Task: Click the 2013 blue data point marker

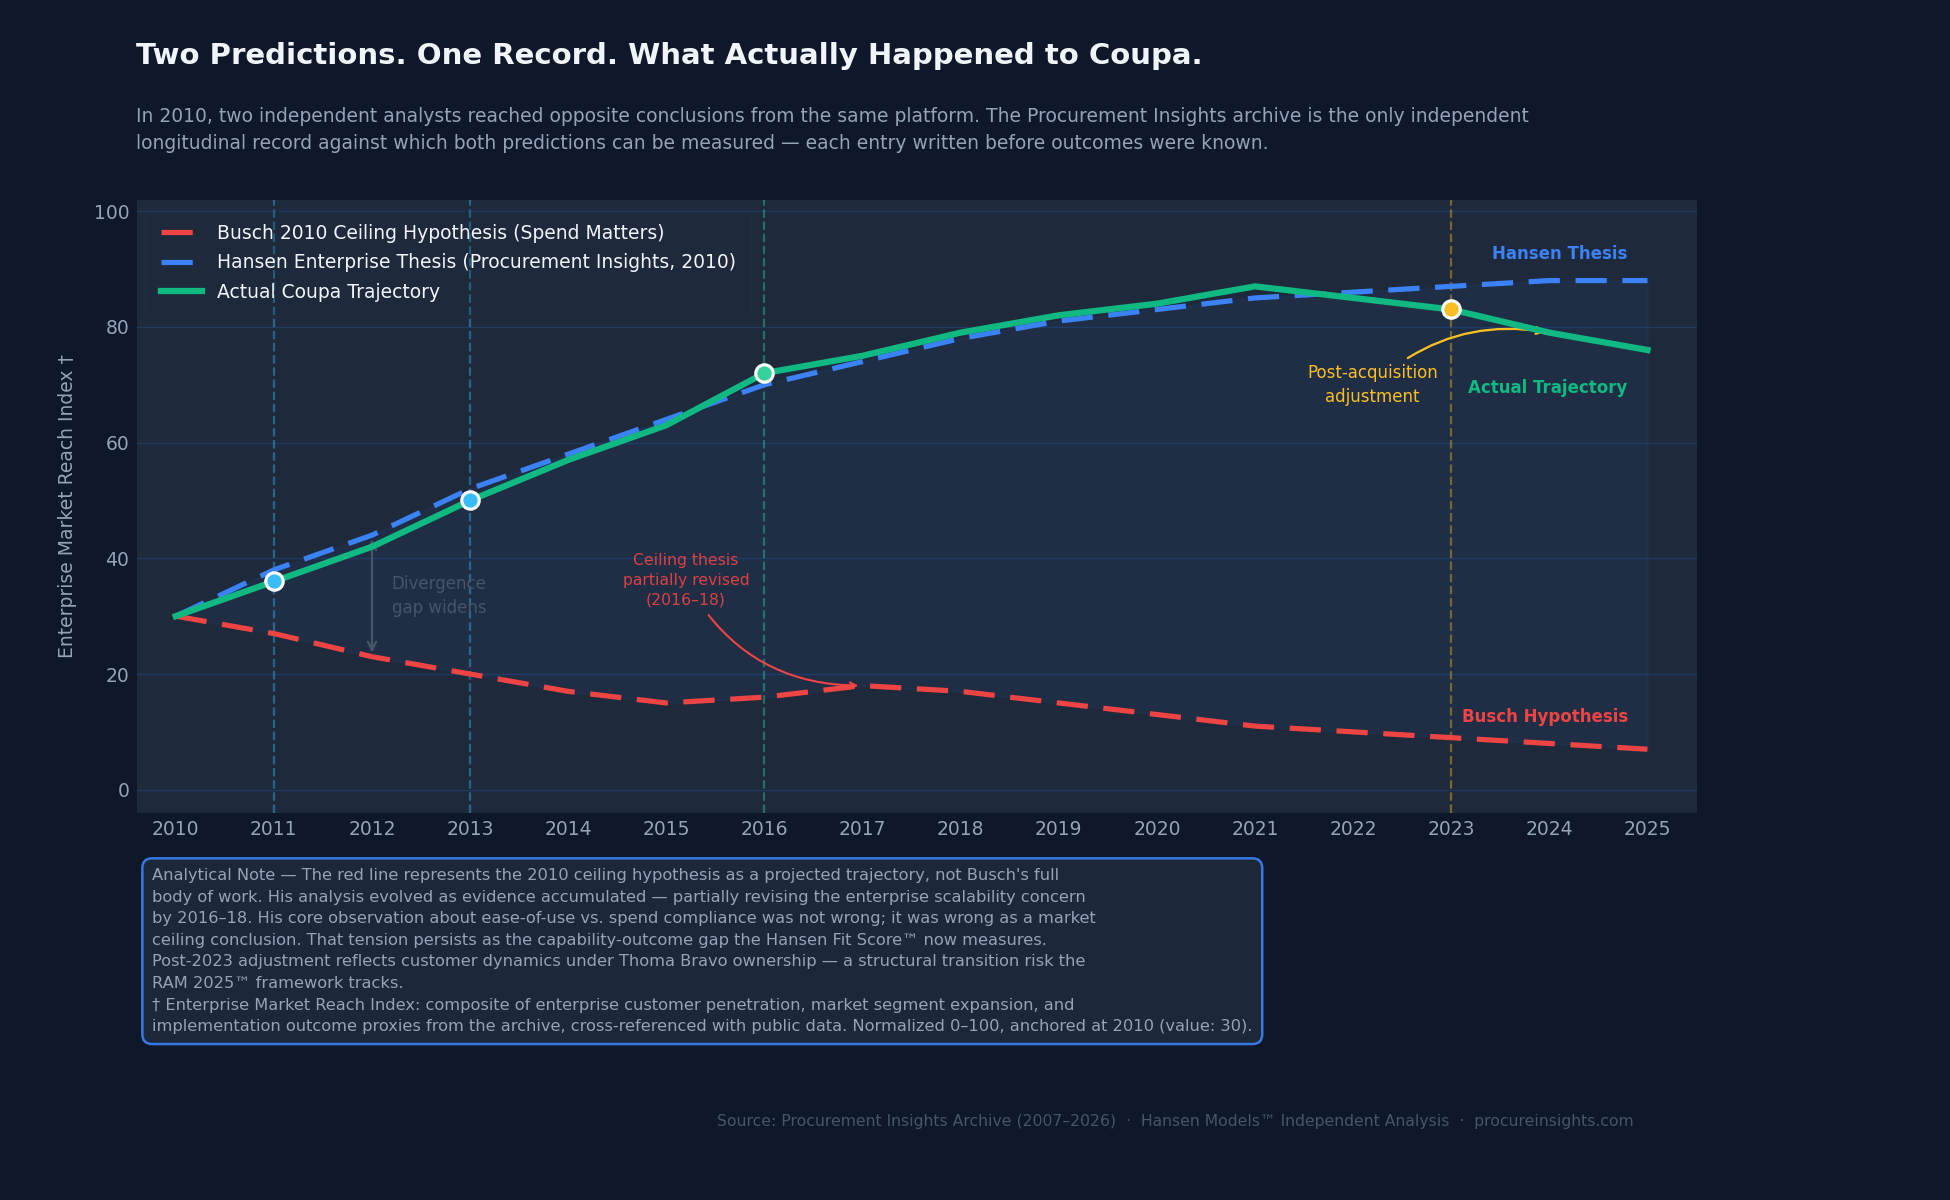Action: point(470,500)
